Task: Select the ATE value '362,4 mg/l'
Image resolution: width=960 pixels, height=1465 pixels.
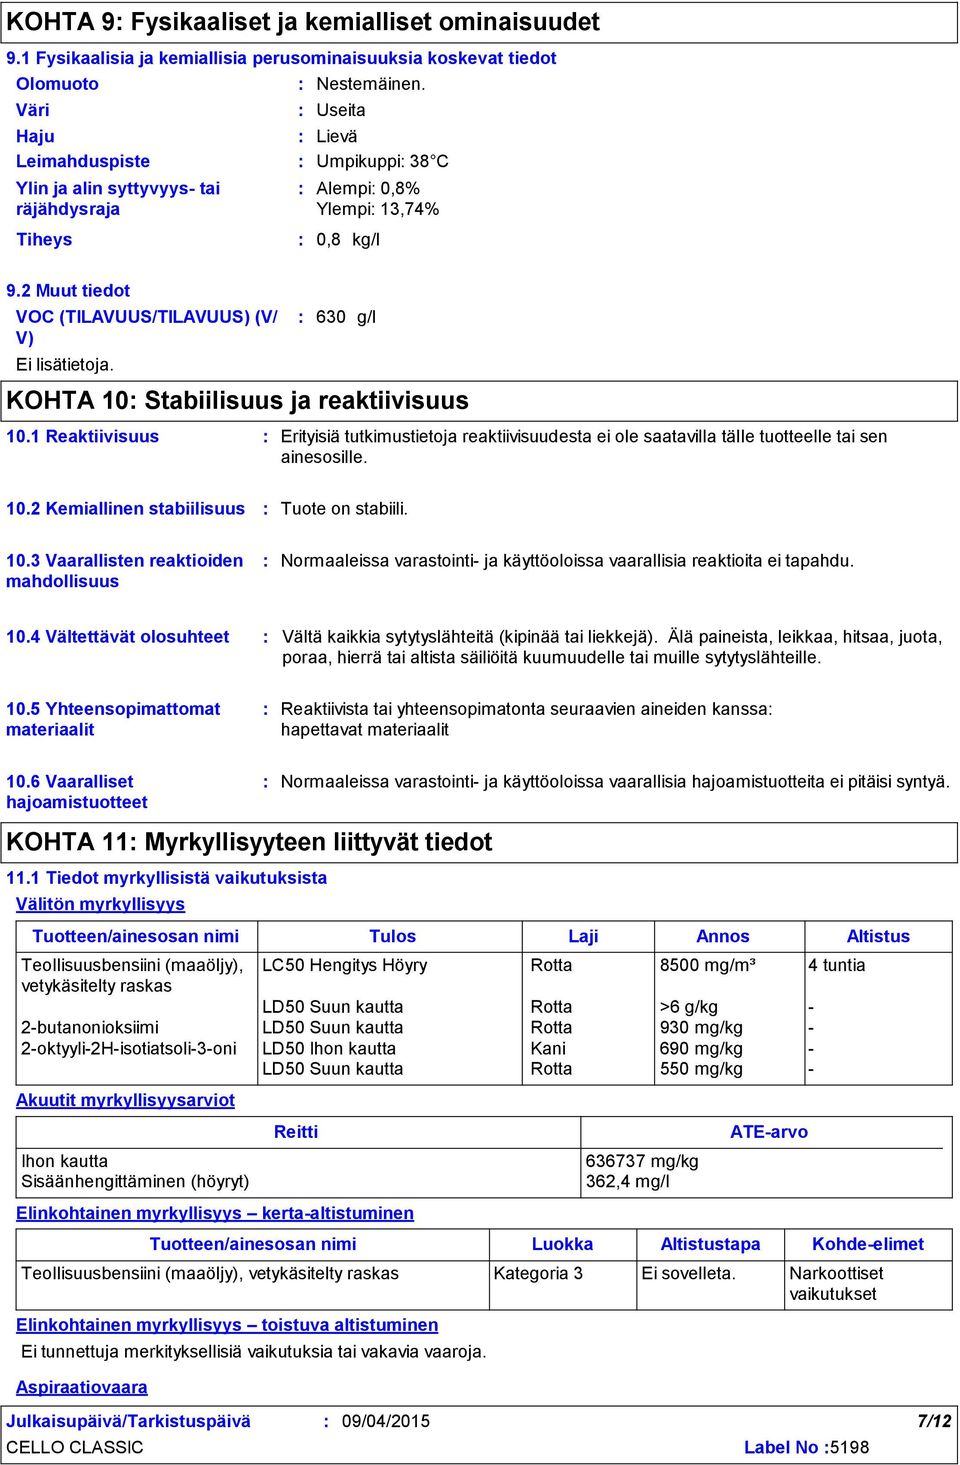Action: point(628,1181)
